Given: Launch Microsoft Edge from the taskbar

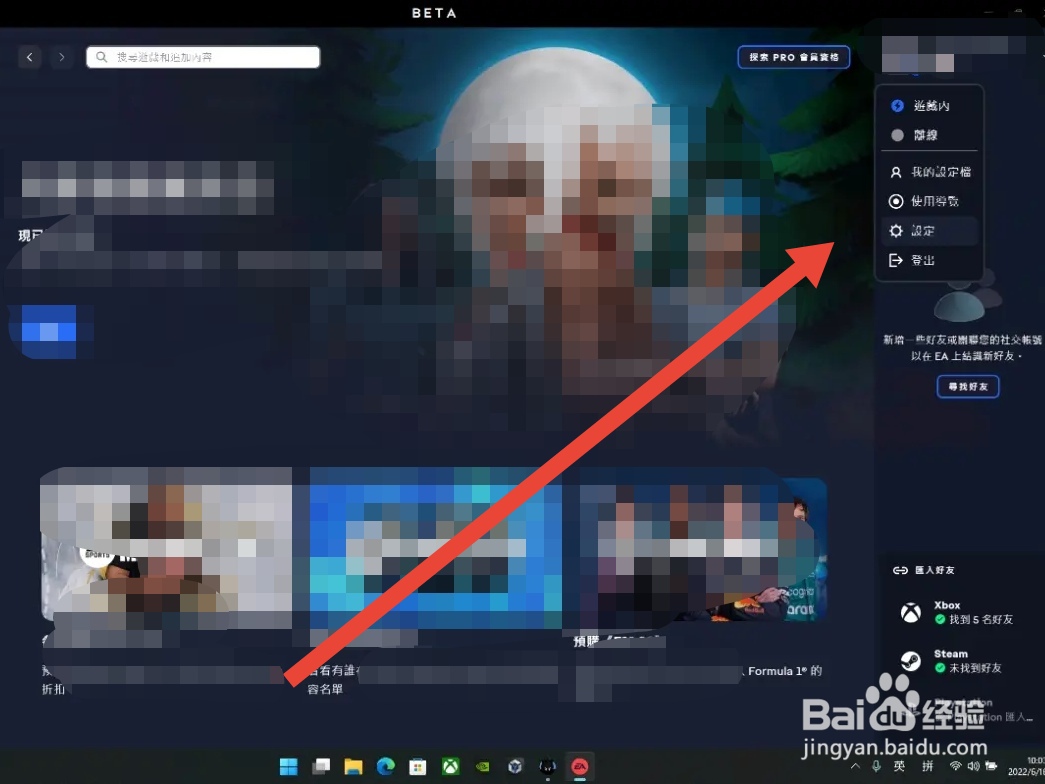Looking at the screenshot, I should click(x=385, y=767).
